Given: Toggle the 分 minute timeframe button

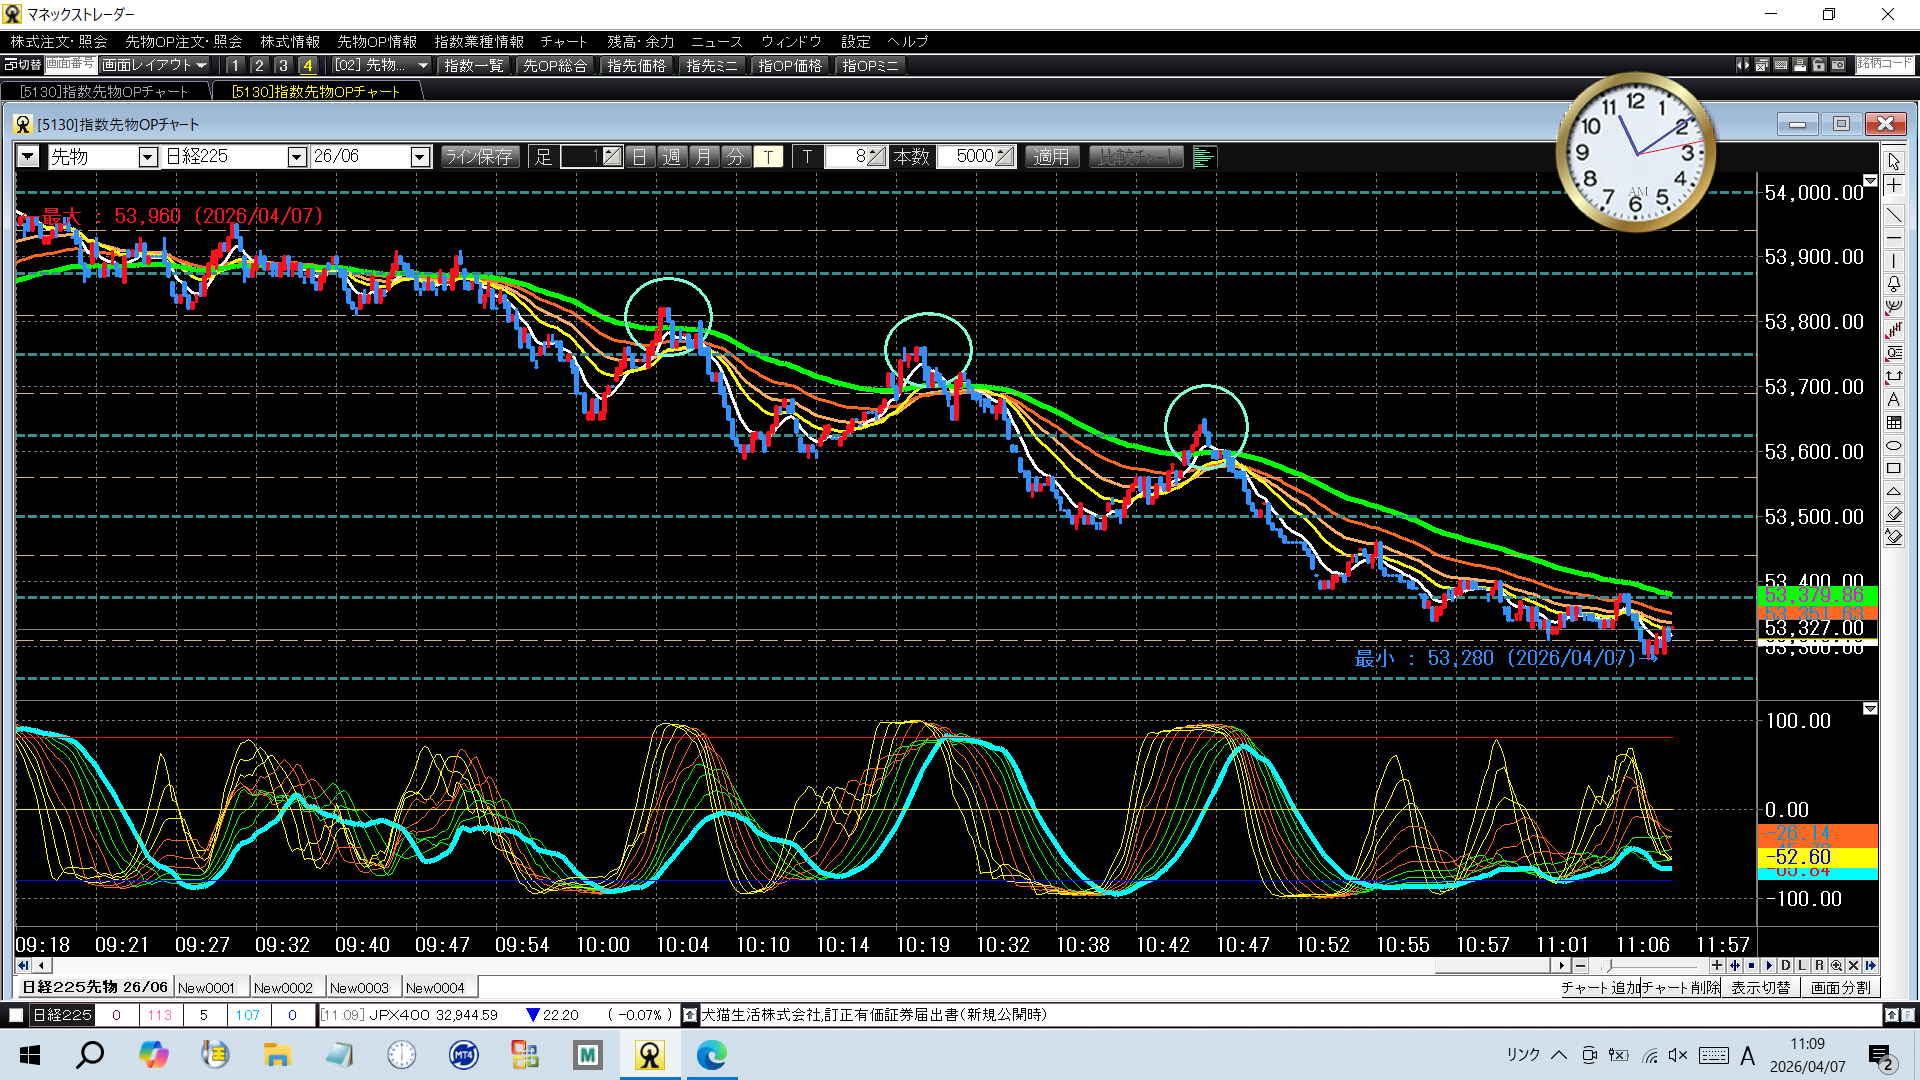Looking at the screenshot, I should tap(735, 157).
